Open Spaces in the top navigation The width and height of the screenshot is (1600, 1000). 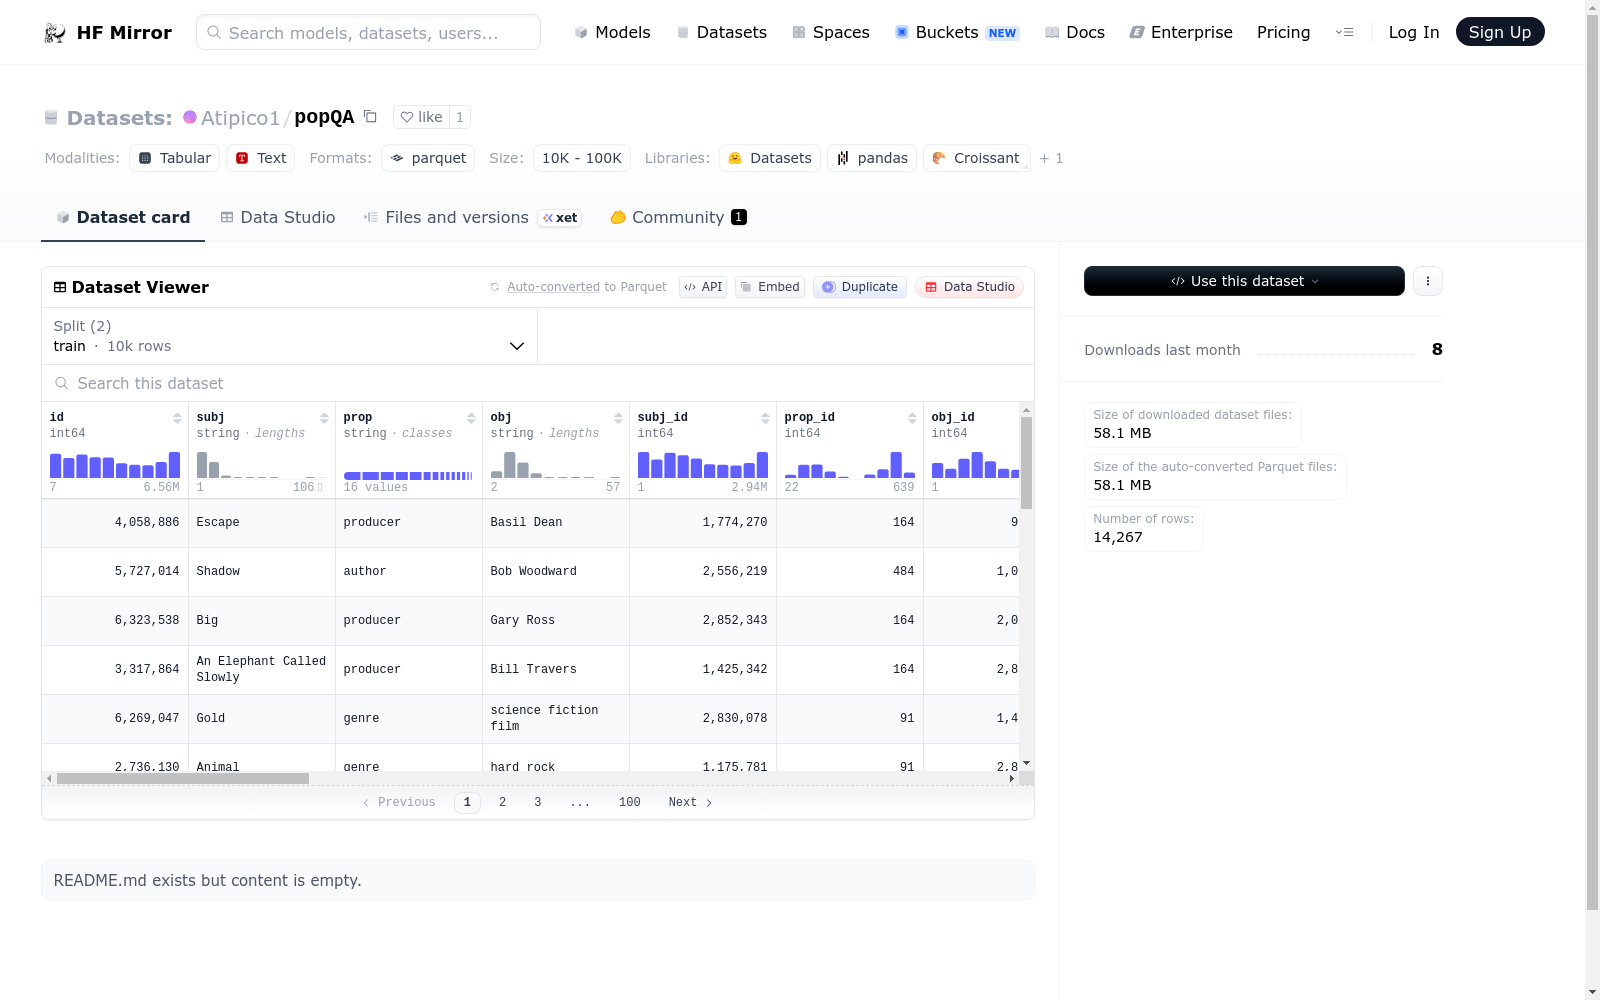831,32
